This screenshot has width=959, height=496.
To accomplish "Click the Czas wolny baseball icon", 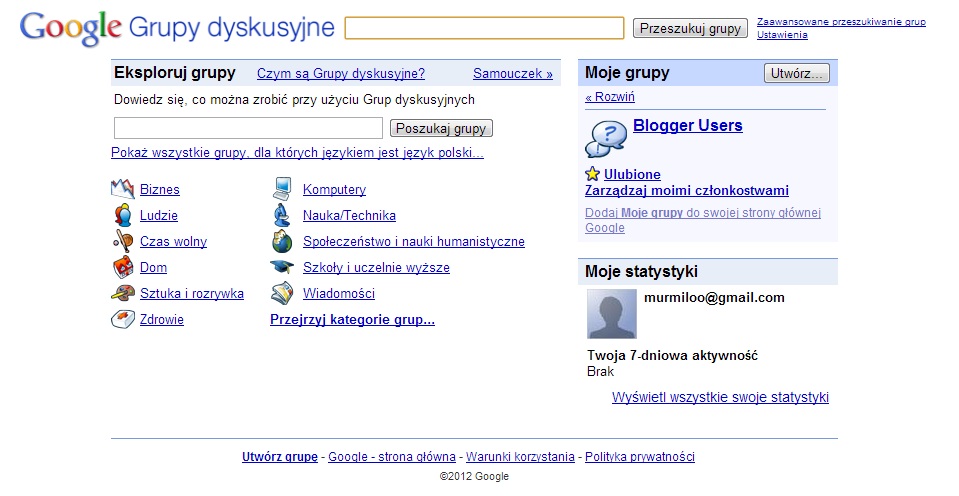I will (x=122, y=241).
